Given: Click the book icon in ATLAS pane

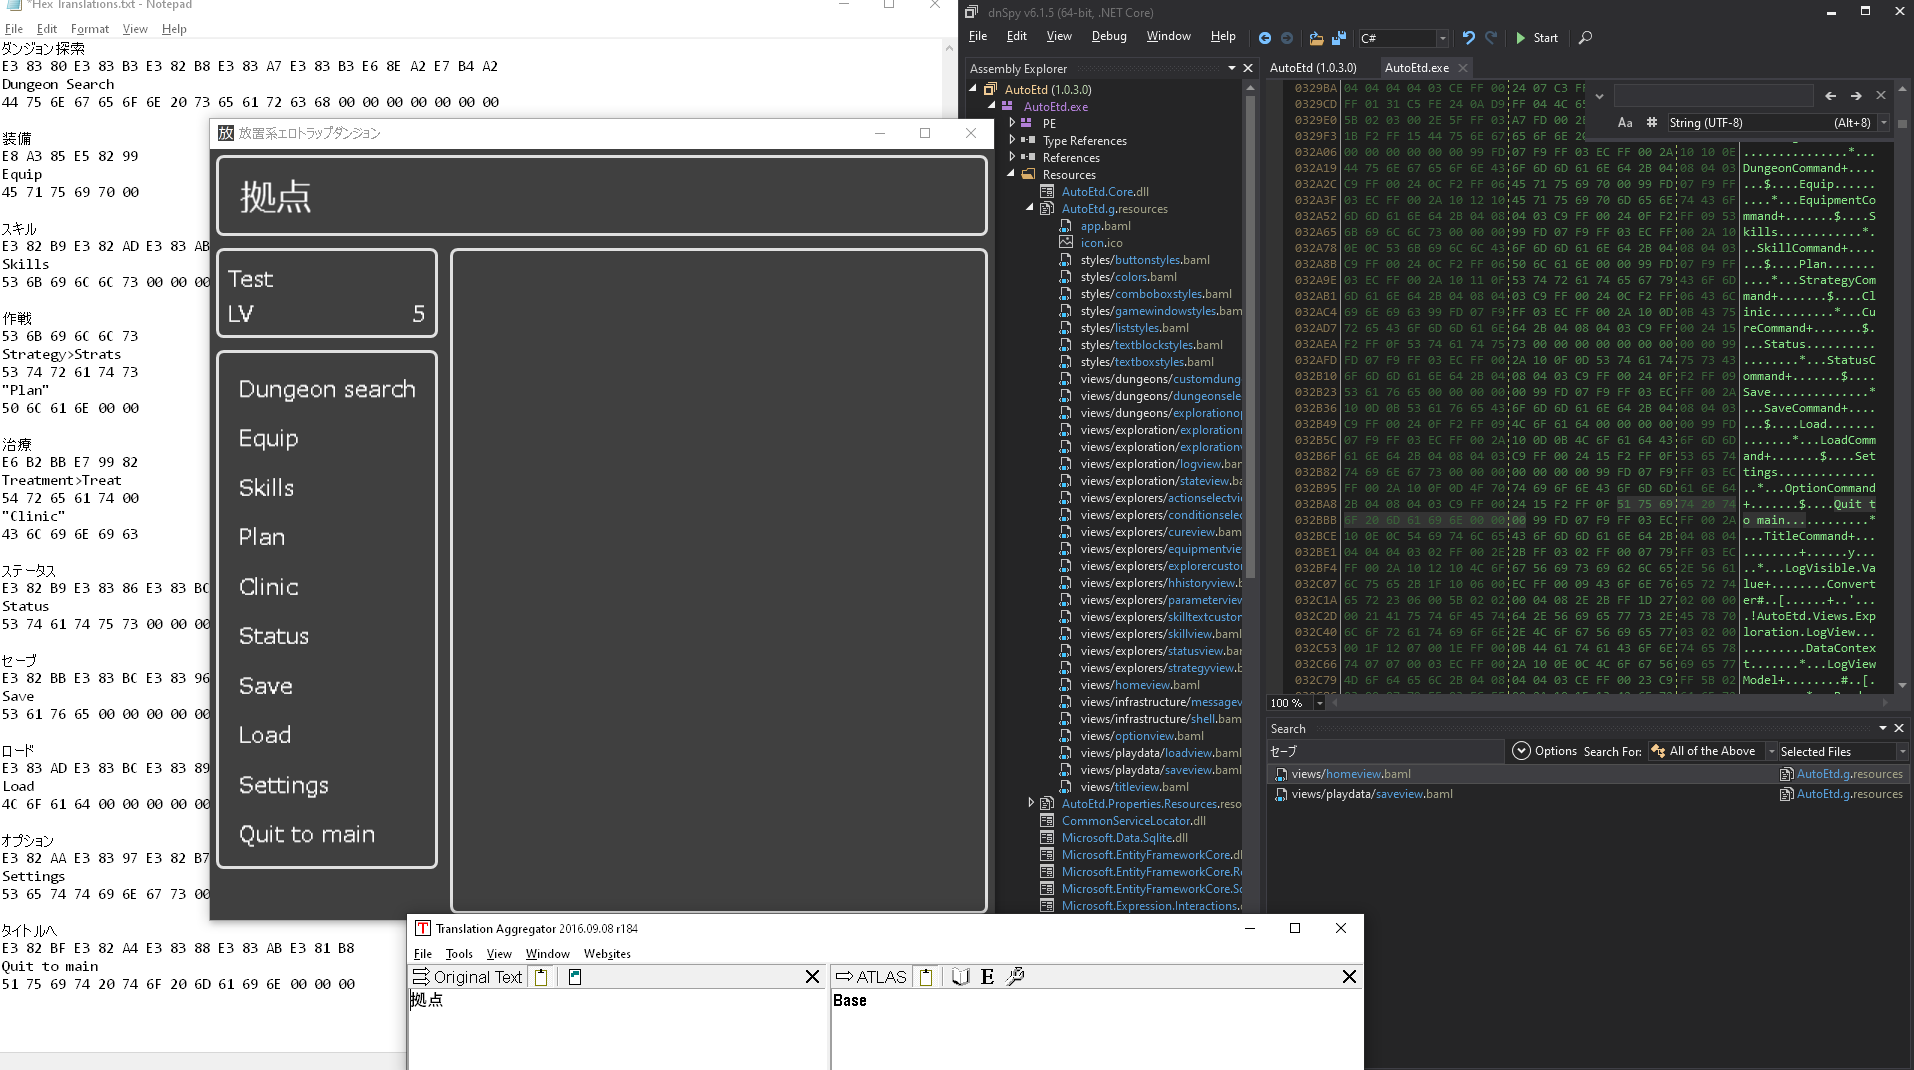Looking at the screenshot, I should (x=960, y=977).
